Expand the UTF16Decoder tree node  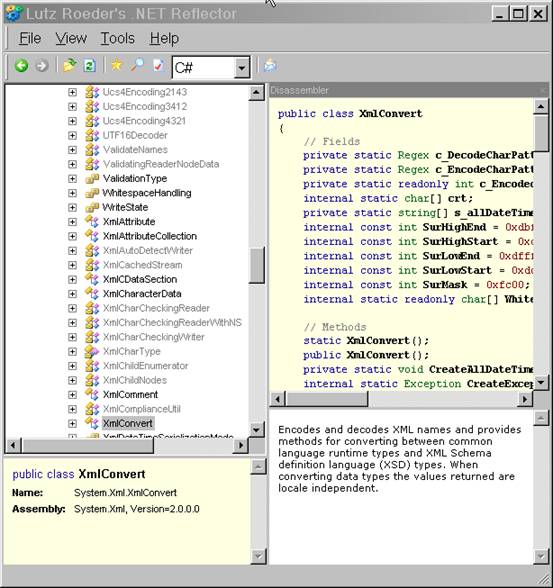(x=72, y=135)
